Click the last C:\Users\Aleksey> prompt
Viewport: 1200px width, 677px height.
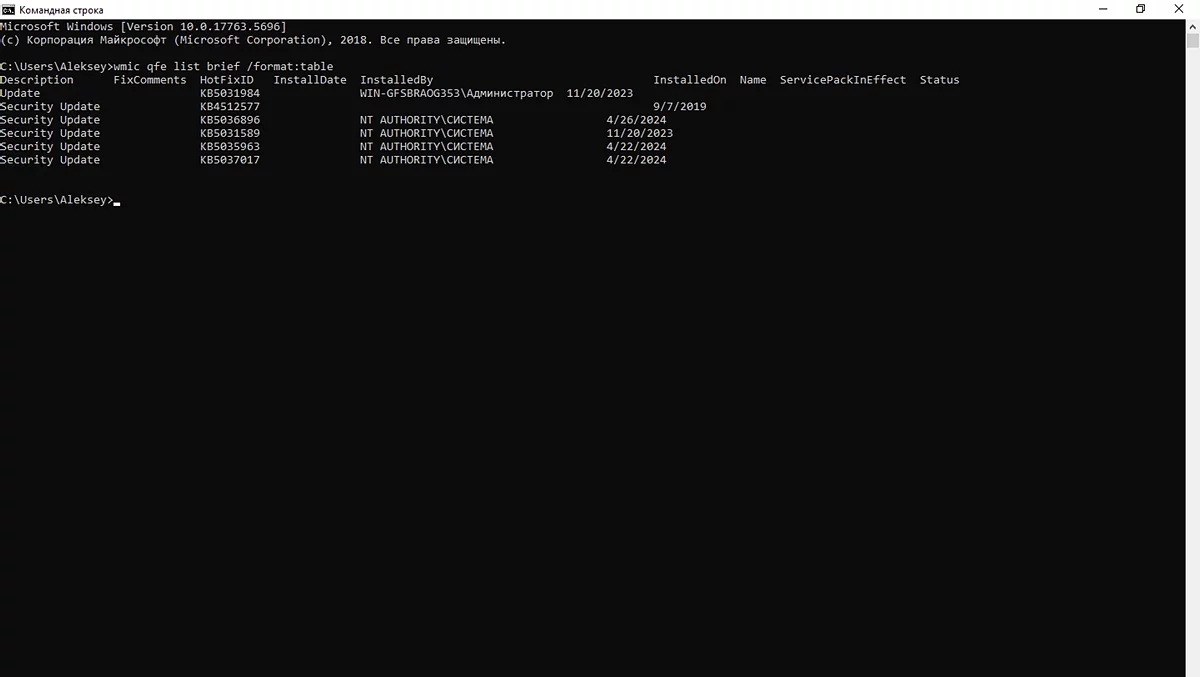point(57,200)
